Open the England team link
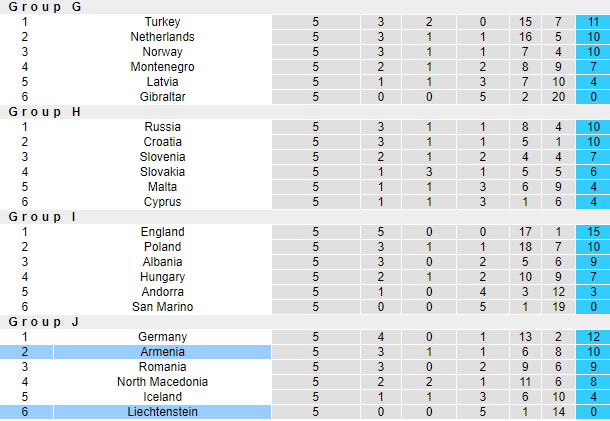Screen dimensions: 610x421 point(162,232)
